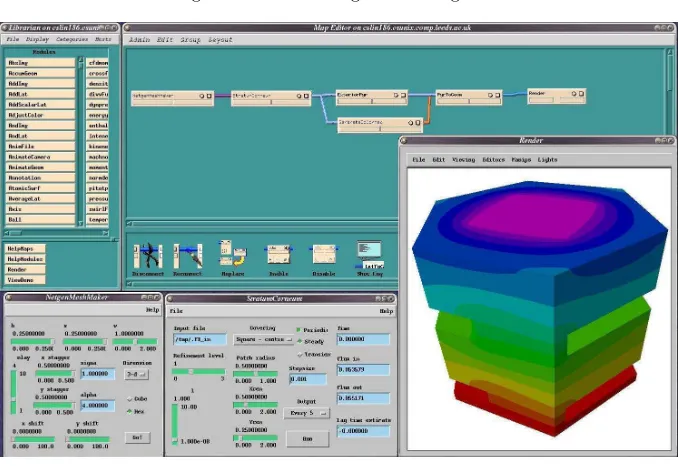Click the Enable module icon
This screenshot has height=466, width=678.
278,254
